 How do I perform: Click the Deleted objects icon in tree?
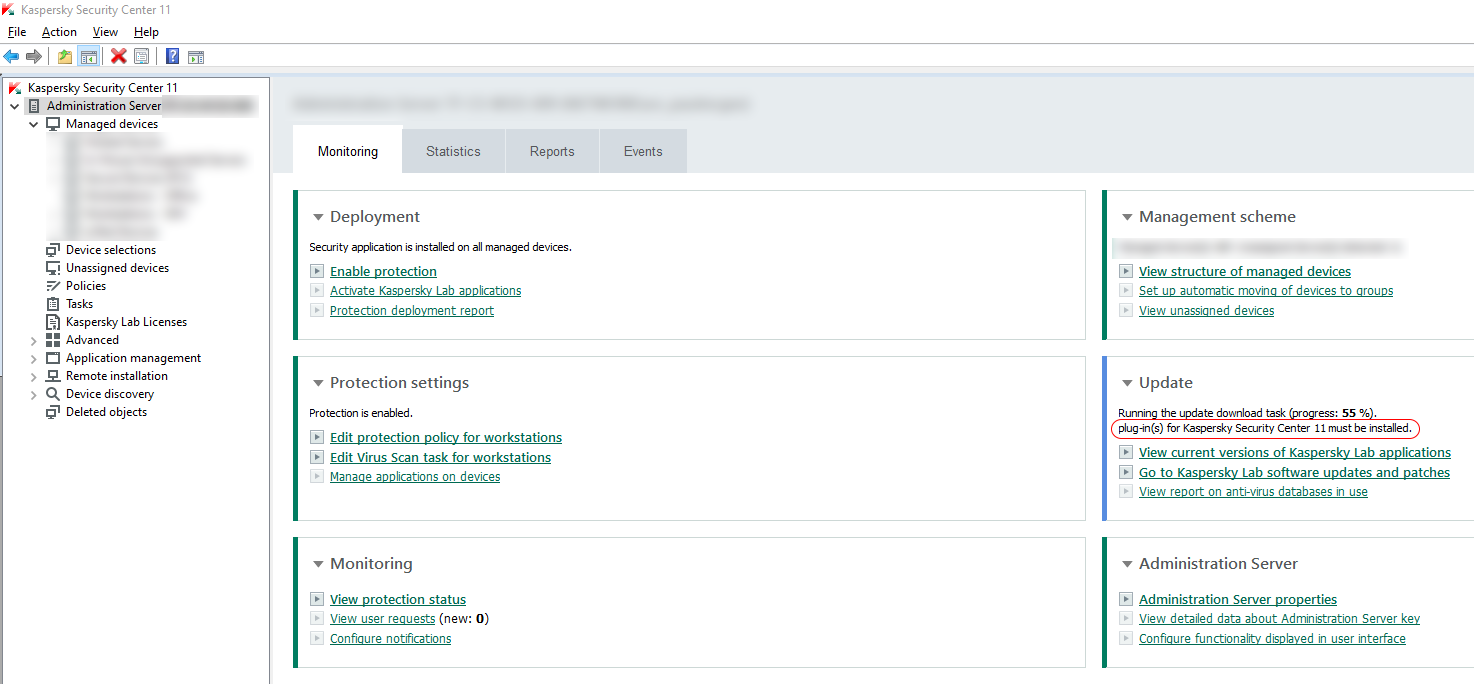53,412
